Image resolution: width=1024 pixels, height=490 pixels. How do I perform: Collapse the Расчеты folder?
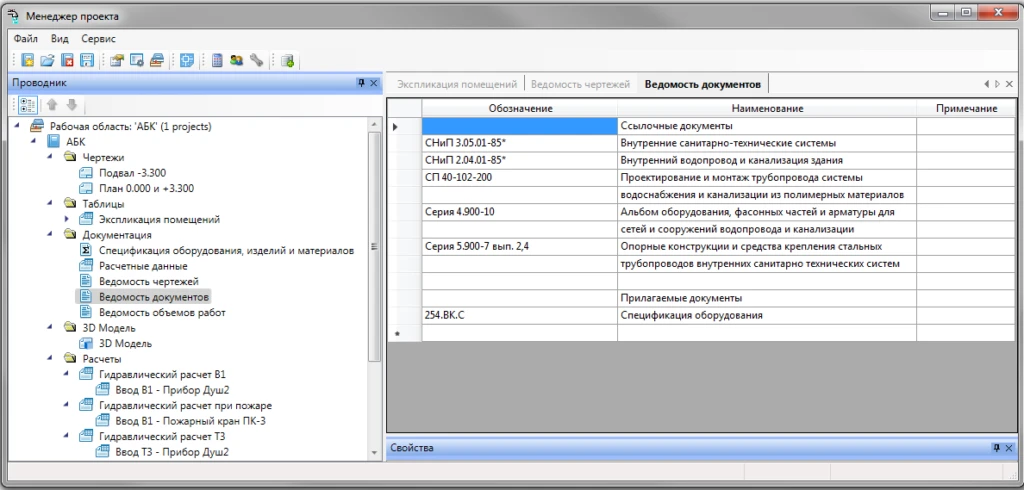tap(52, 359)
